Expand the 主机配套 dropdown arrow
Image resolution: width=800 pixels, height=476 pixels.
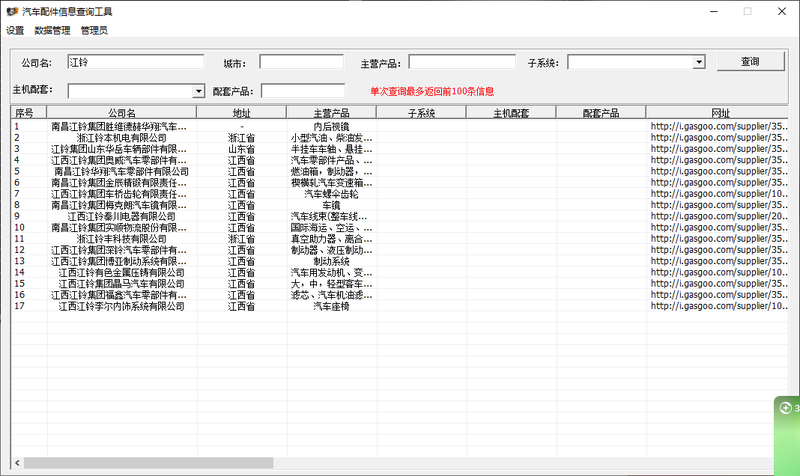(x=199, y=91)
